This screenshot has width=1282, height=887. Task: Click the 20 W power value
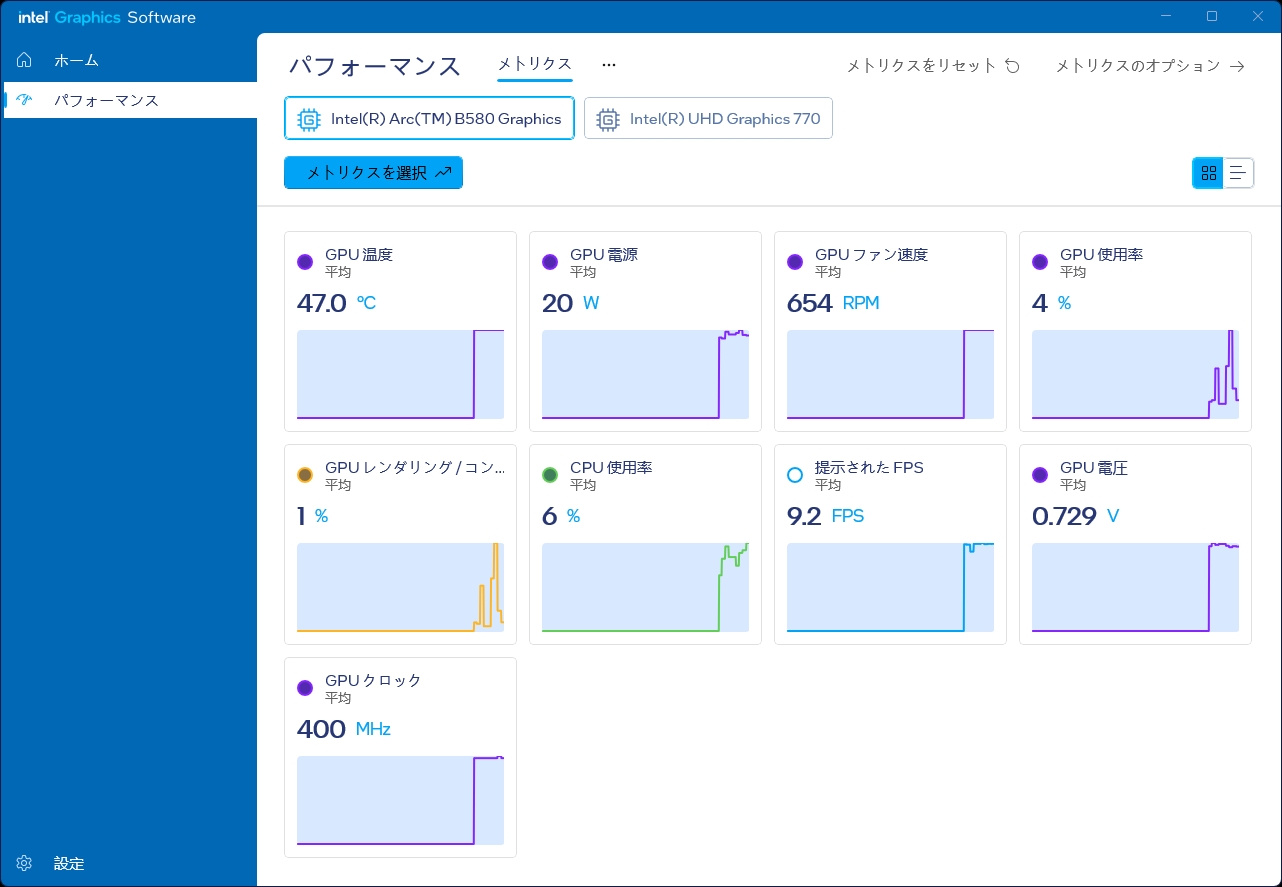coord(570,303)
